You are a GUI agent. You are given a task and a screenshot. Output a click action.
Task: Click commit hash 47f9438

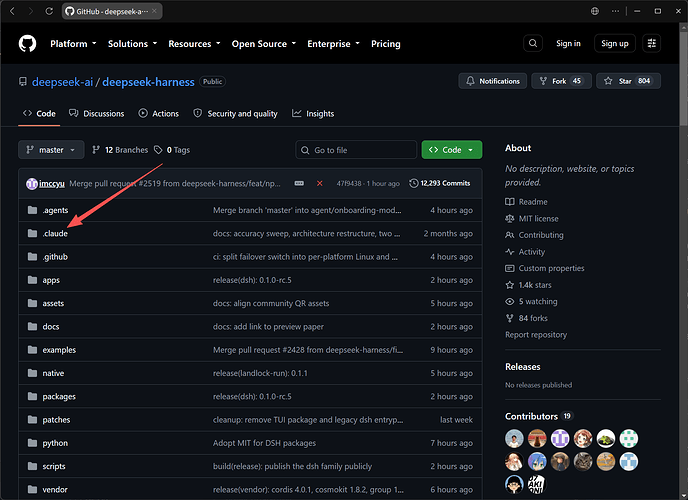[349, 183]
